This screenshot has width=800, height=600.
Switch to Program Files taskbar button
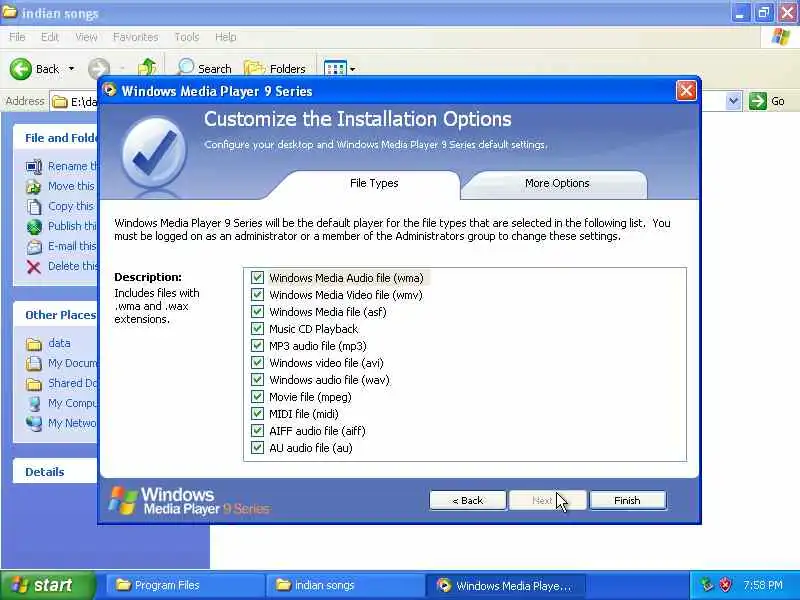[x=185, y=585]
